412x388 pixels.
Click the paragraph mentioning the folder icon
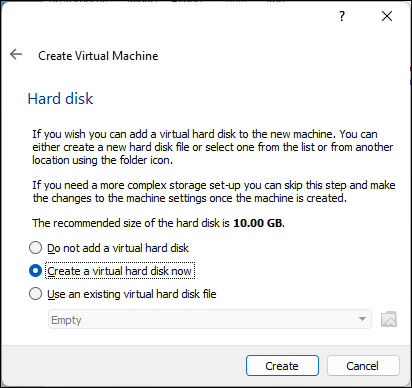point(213,147)
